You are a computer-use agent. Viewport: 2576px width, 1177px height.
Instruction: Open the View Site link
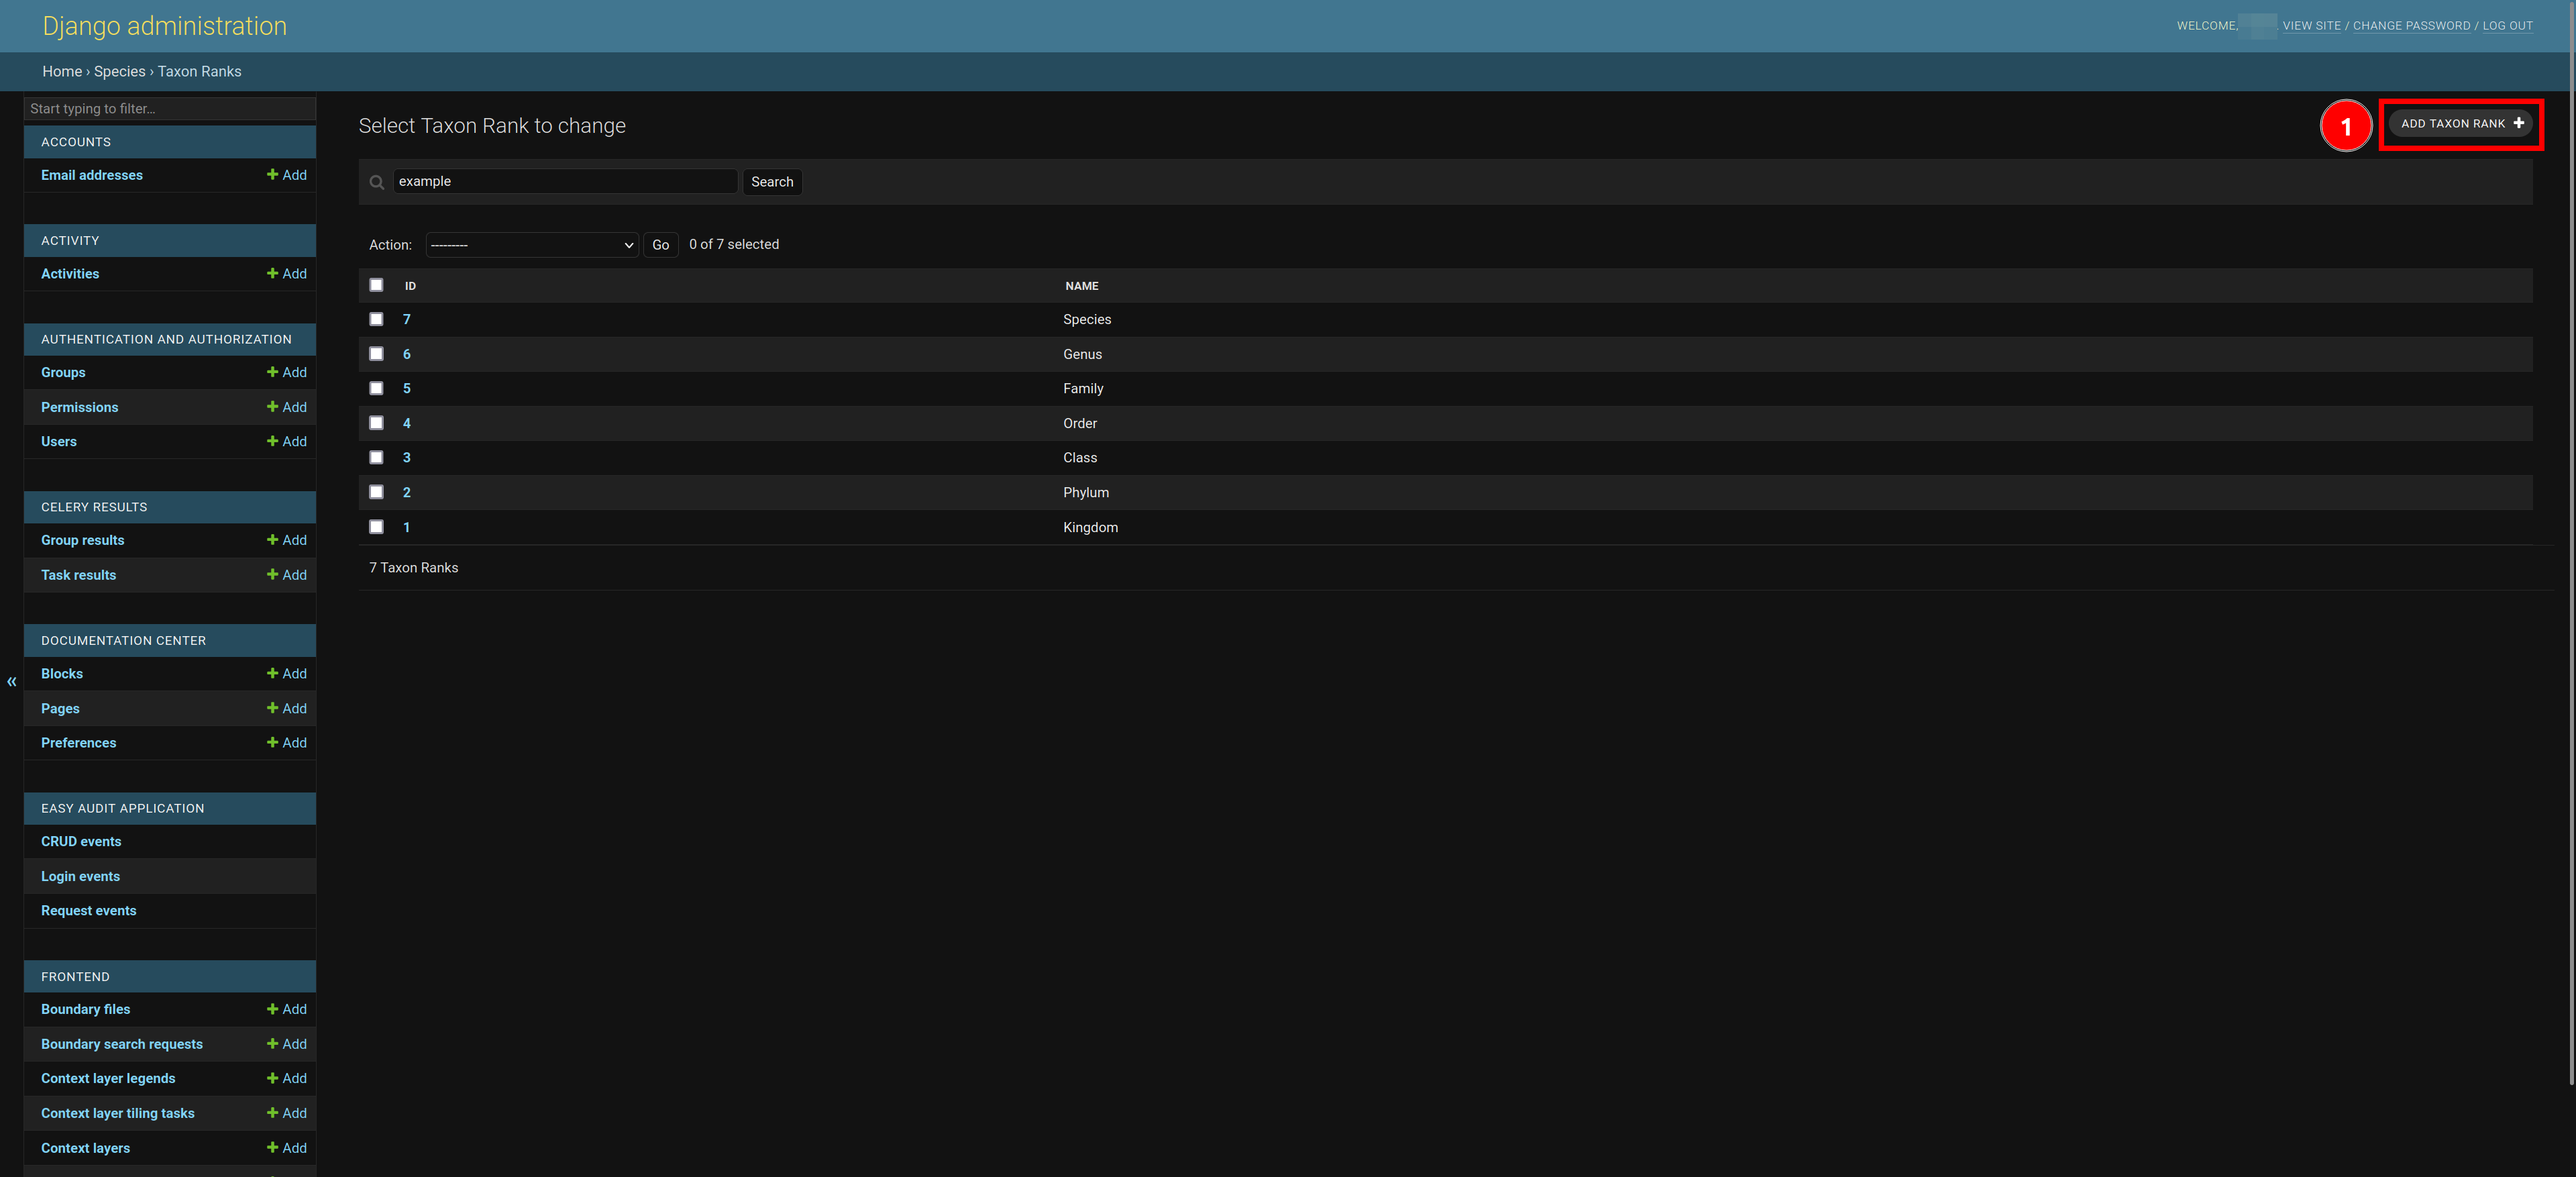click(x=2311, y=26)
